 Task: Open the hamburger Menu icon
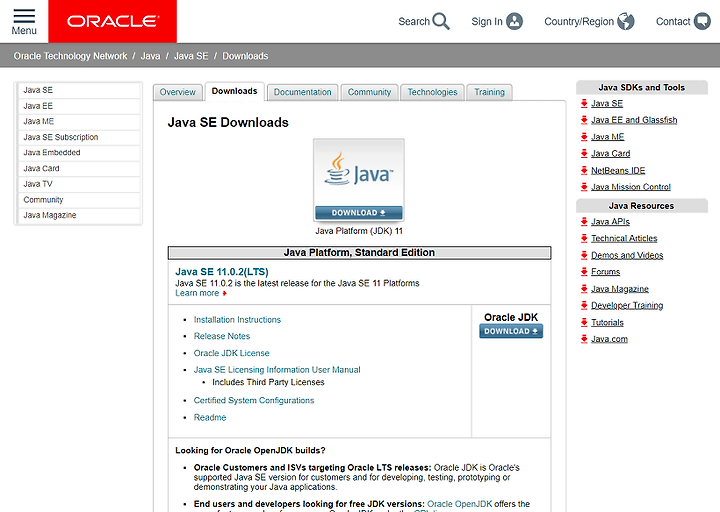[24, 16]
